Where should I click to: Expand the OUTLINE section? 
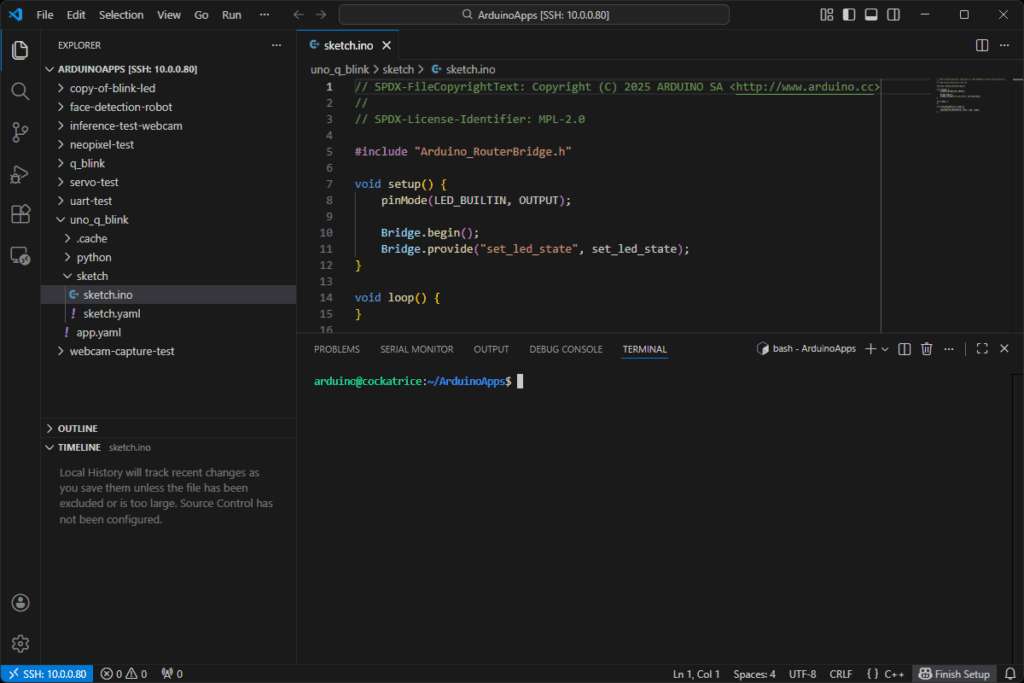click(77, 428)
